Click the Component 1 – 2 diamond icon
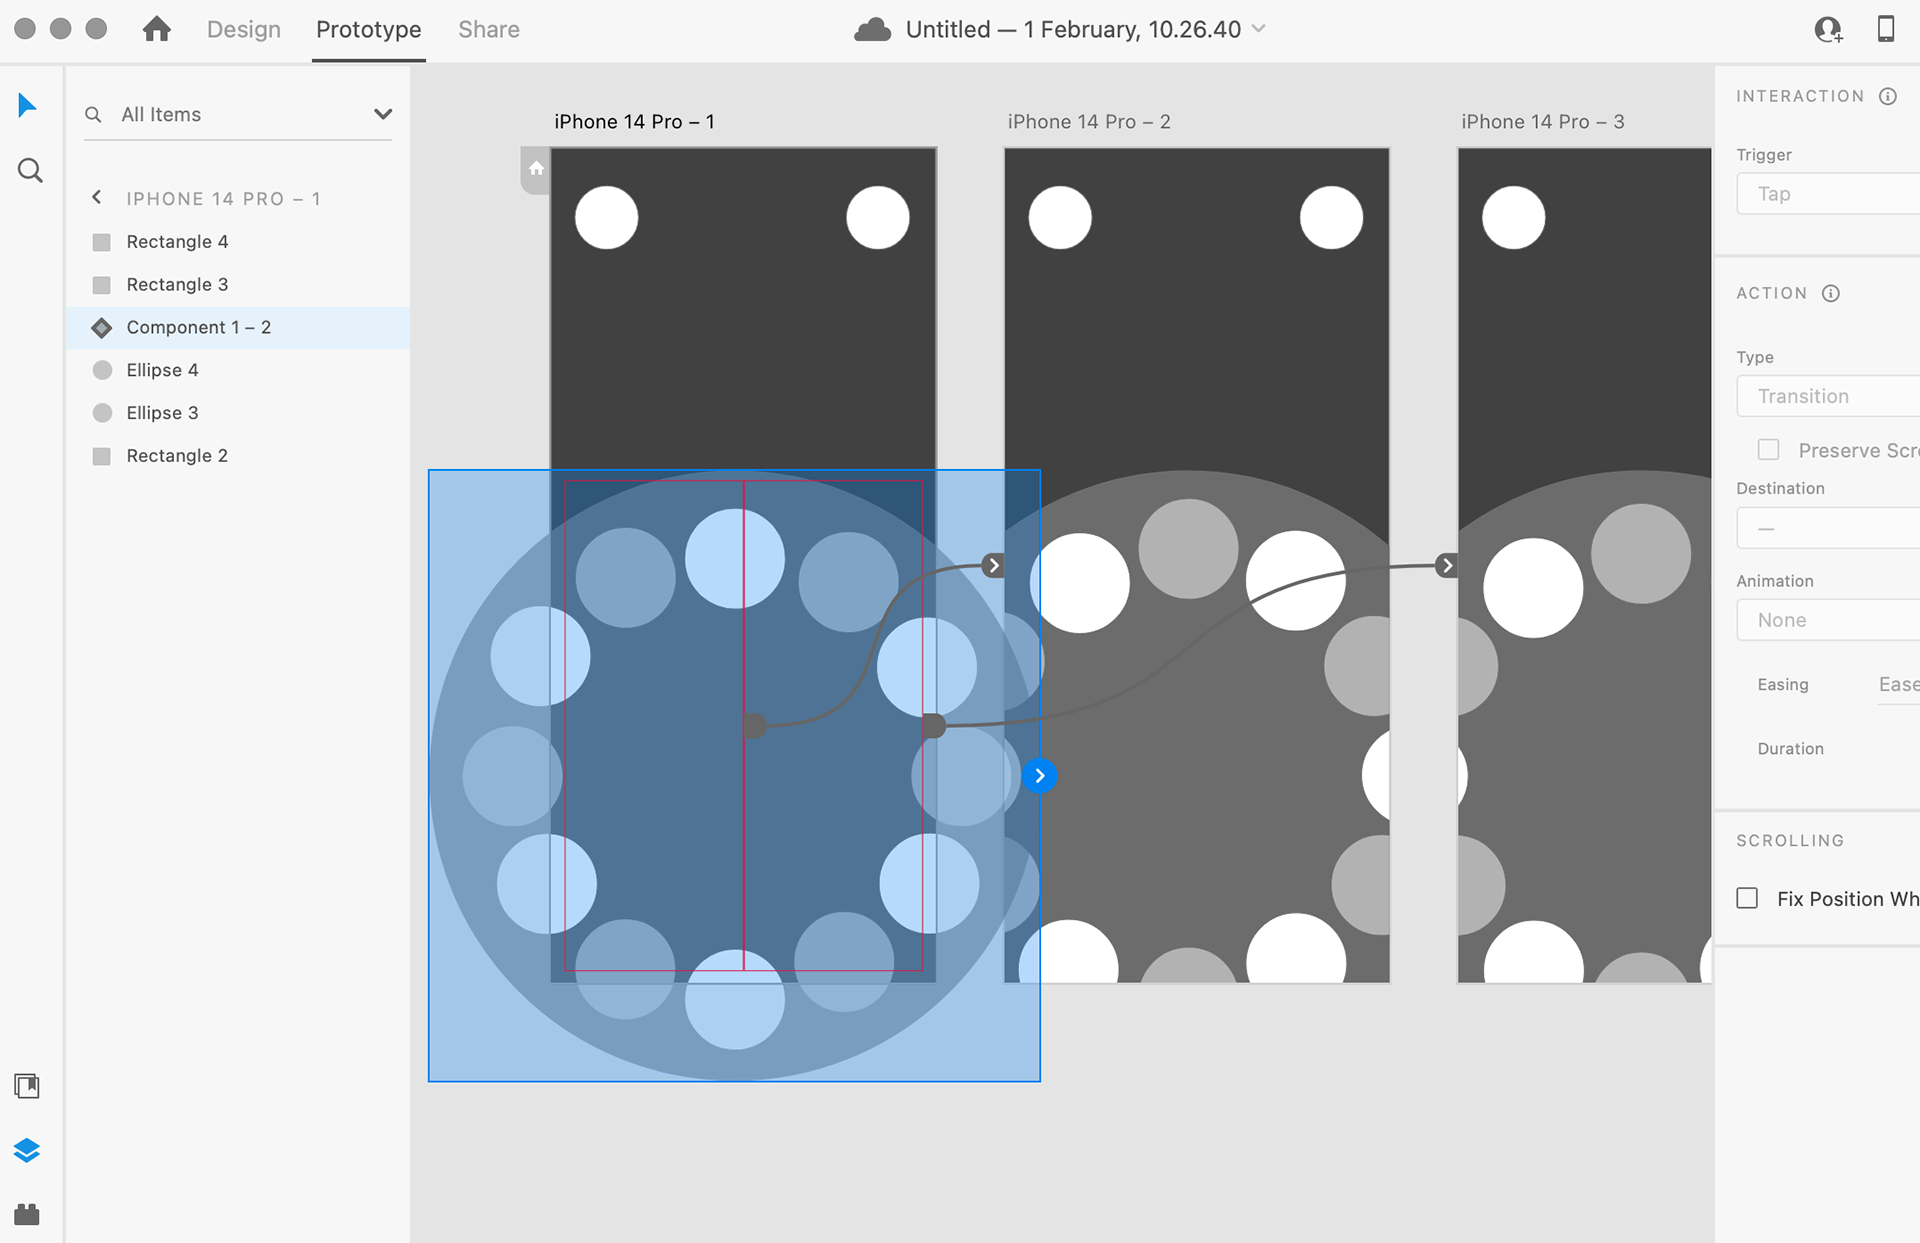The height and width of the screenshot is (1243, 1920). (101, 328)
